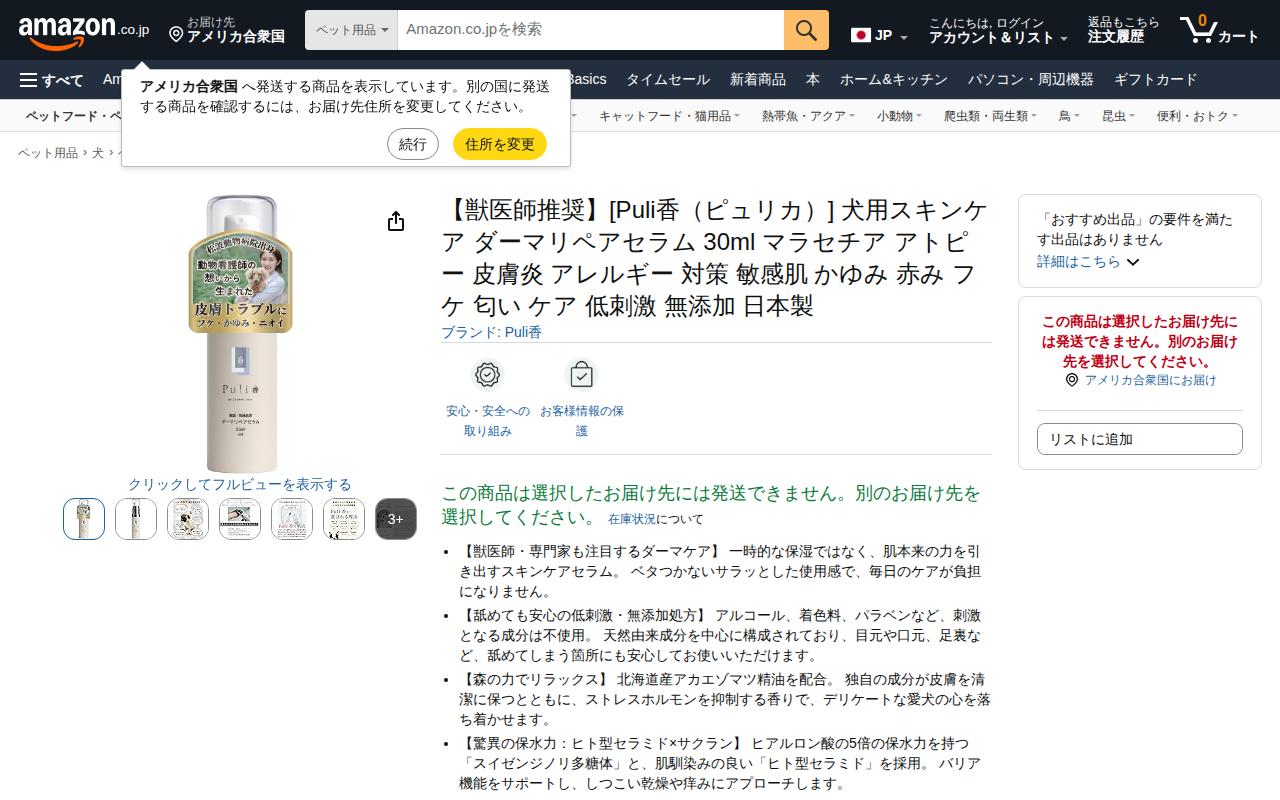Open the ペット用品 search category dropdown

(x=352, y=30)
